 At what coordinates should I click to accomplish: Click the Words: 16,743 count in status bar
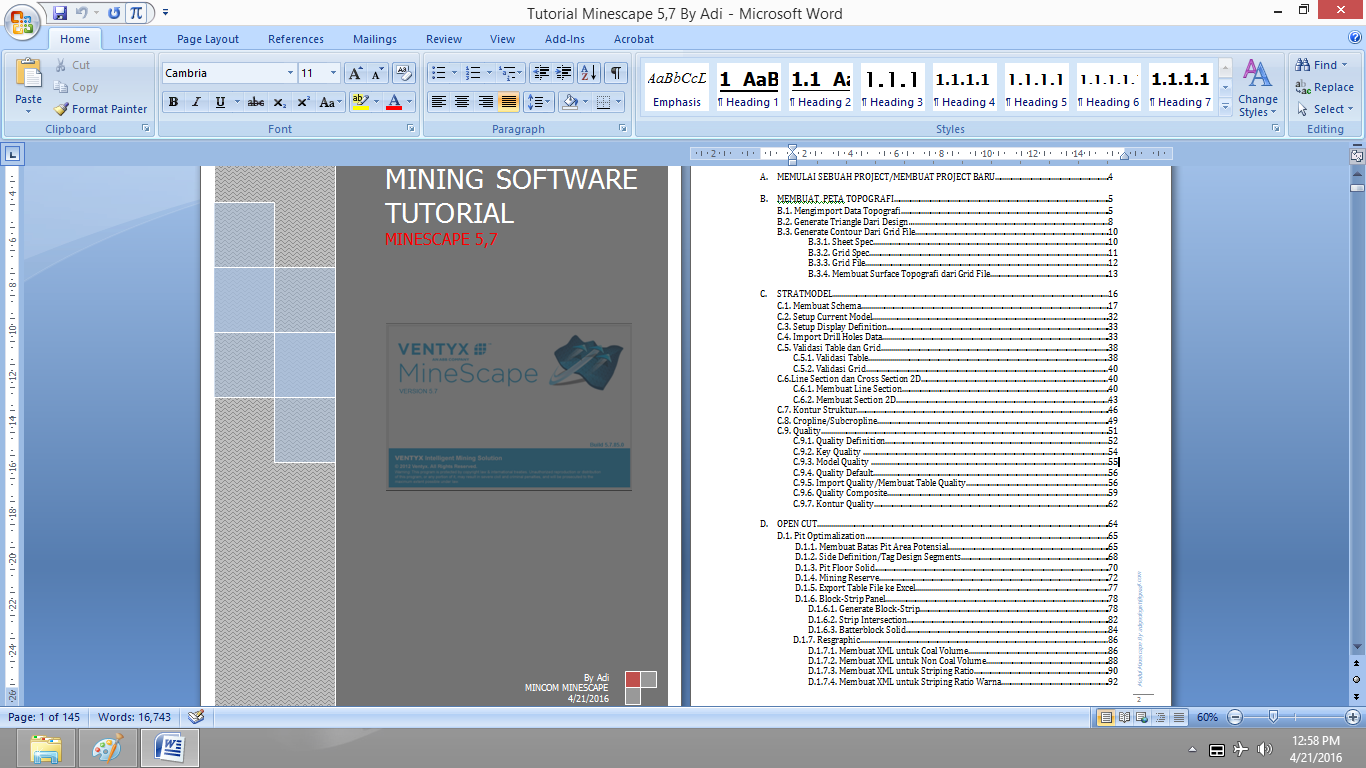click(x=134, y=717)
